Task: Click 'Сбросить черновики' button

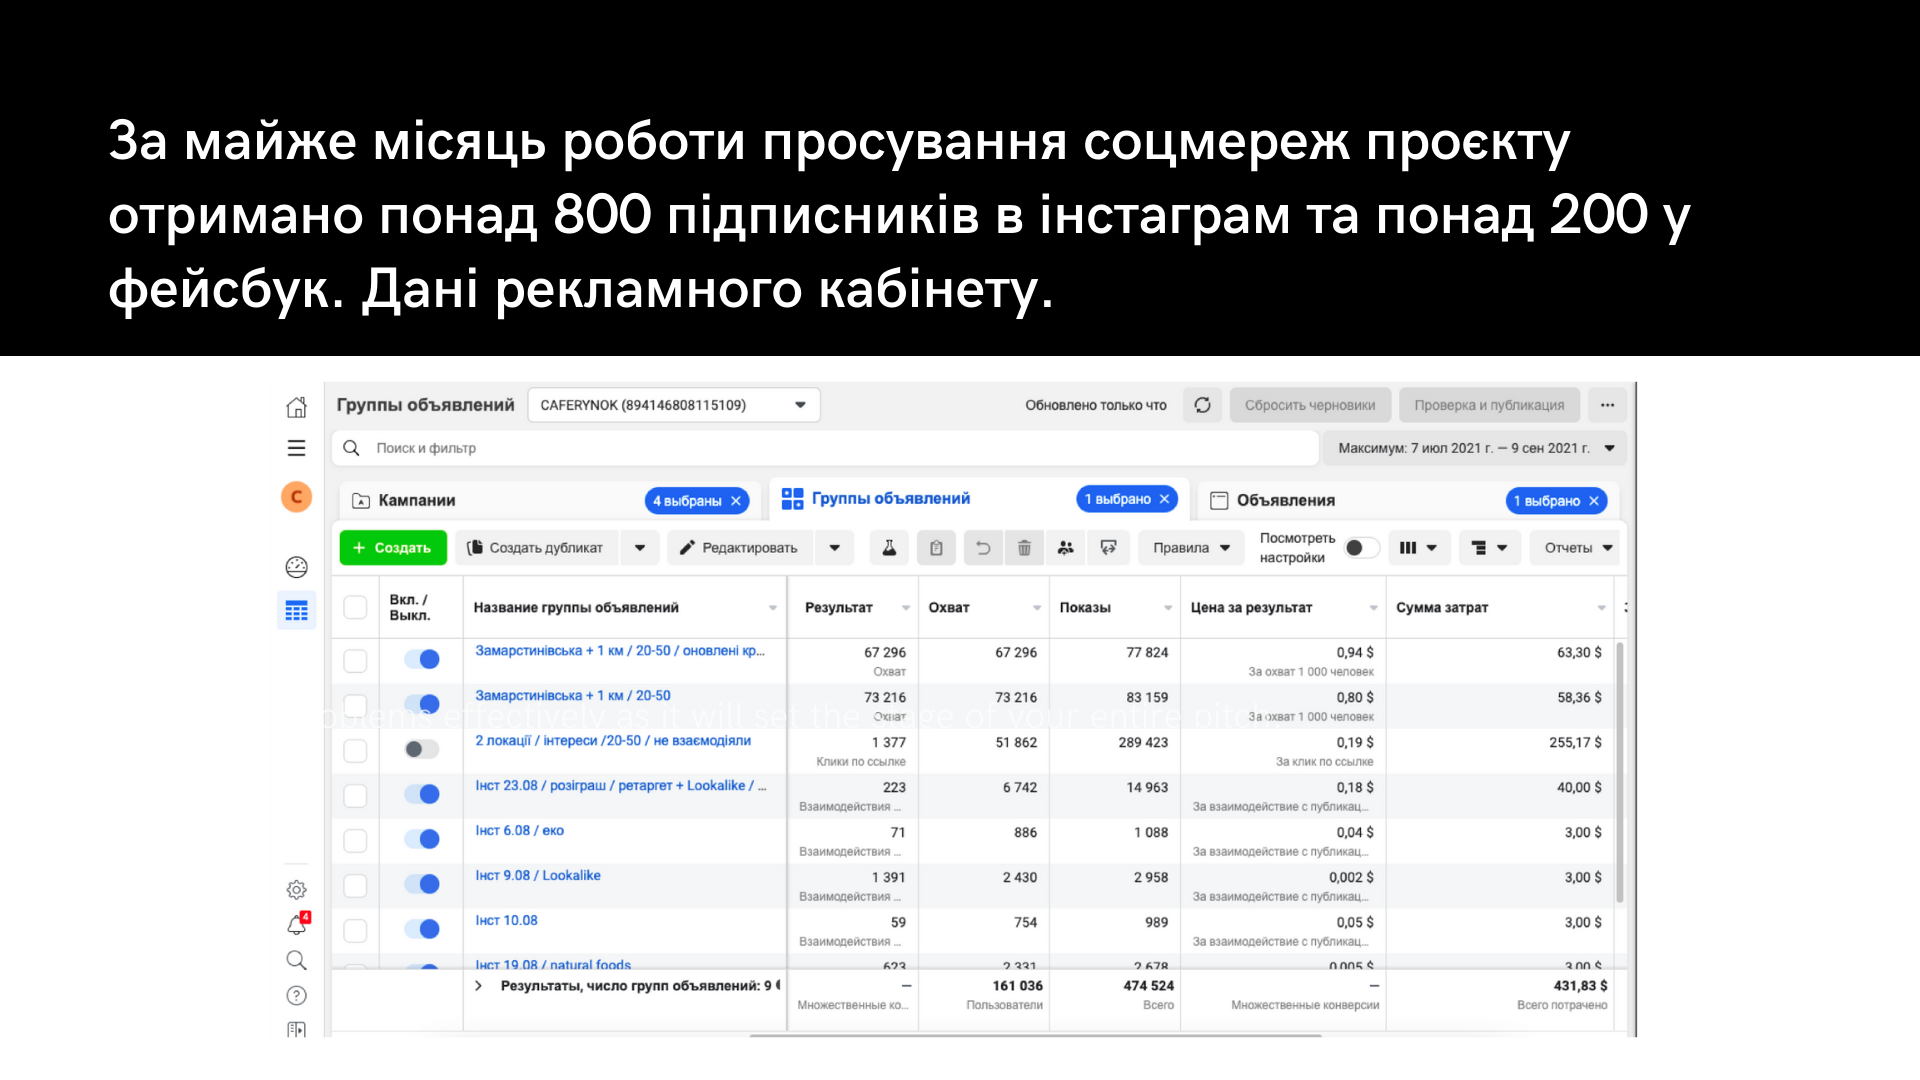Action: pyautogui.click(x=1310, y=405)
